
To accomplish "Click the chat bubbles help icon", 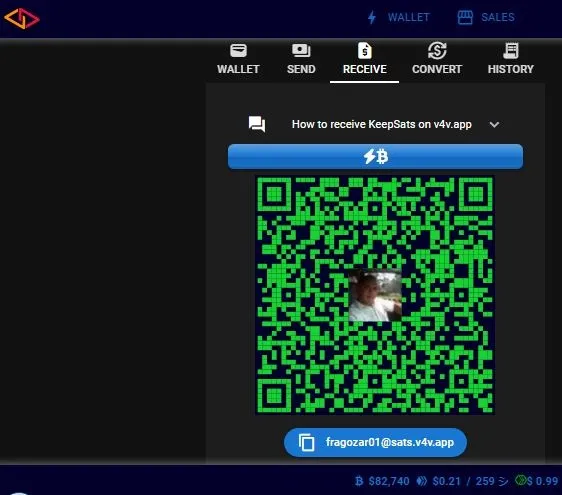I will (257, 124).
